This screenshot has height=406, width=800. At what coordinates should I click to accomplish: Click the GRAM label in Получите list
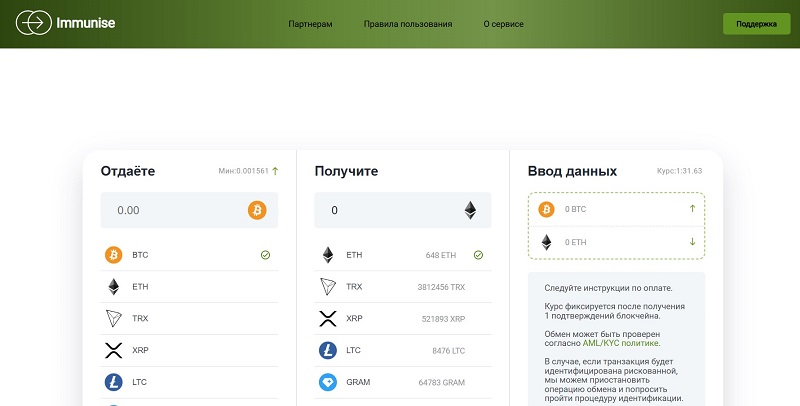[358, 382]
